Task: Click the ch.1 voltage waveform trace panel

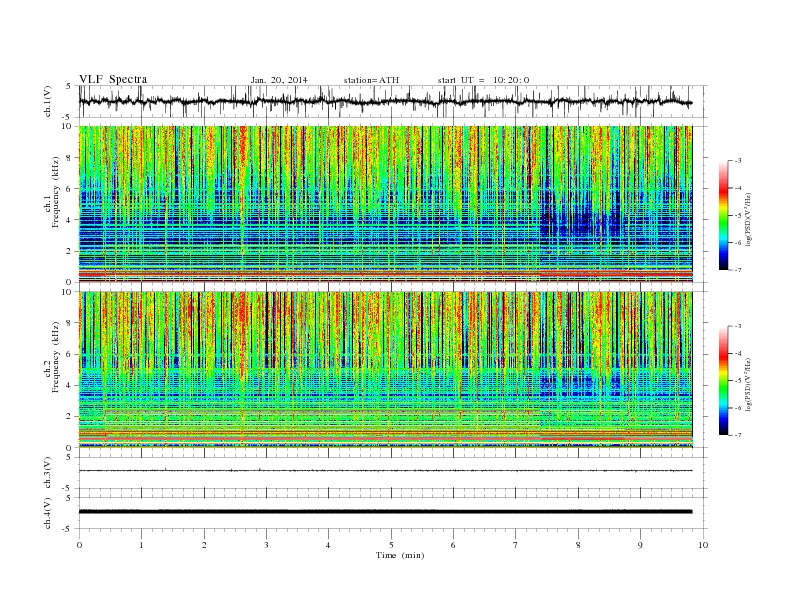Action: pyautogui.click(x=393, y=101)
